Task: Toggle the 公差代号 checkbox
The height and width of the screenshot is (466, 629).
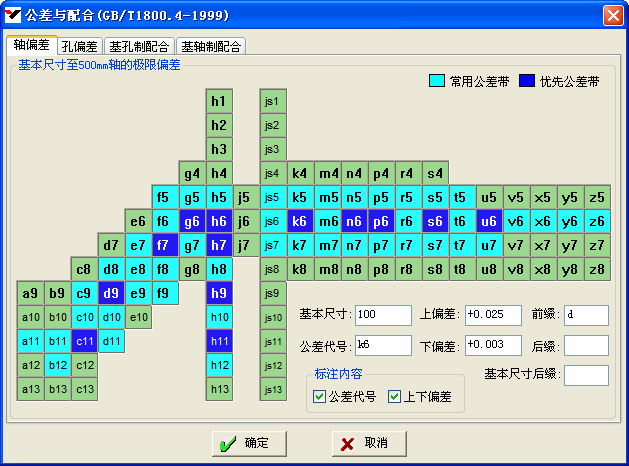Action: pyautogui.click(x=319, y=397)
